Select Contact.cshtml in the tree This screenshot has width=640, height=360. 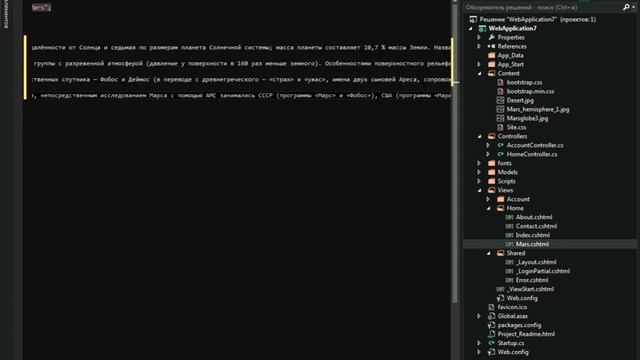536,226
